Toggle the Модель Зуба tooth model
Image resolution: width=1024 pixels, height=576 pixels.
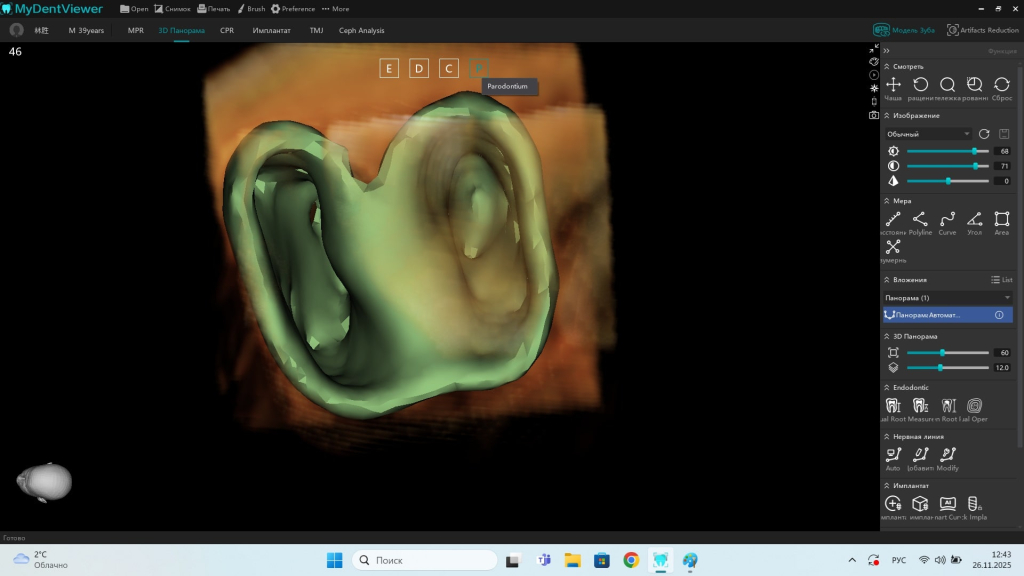(904, 30)
